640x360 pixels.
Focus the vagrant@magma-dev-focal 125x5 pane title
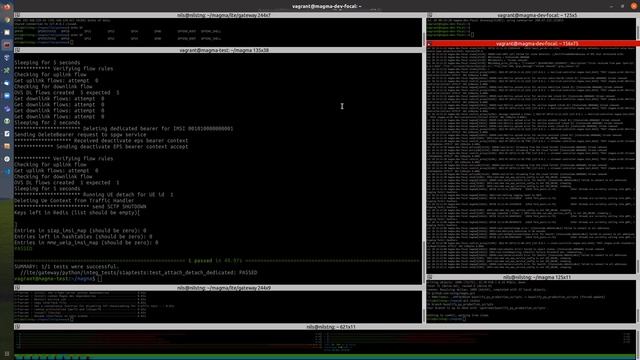(537, 15)
